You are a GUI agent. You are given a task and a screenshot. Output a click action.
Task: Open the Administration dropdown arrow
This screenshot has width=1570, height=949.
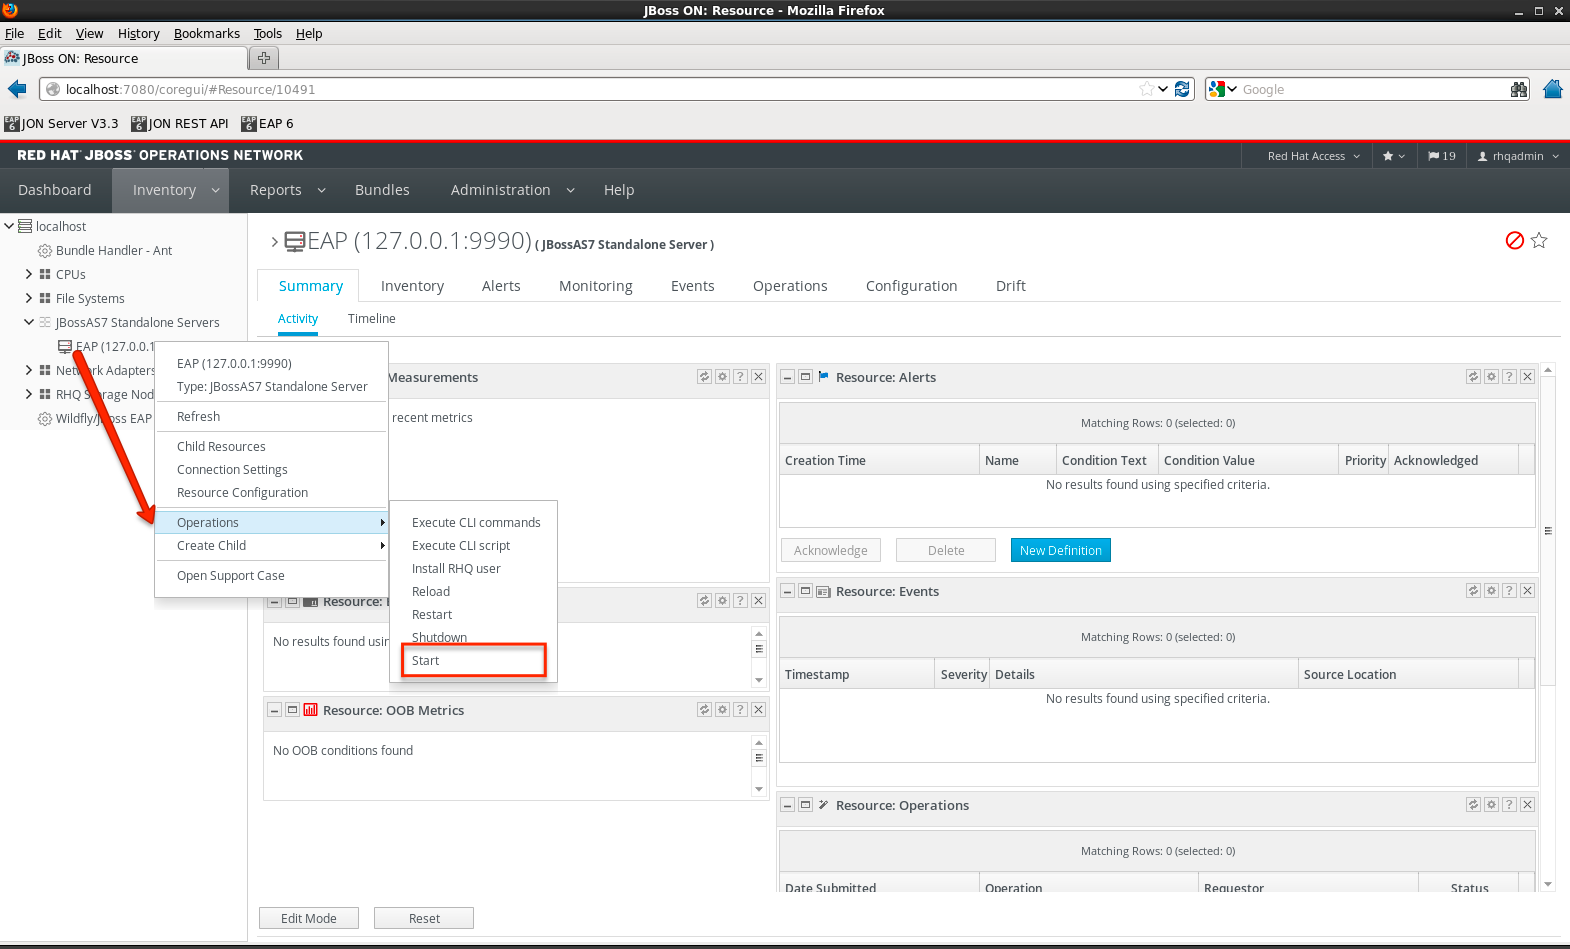point(570,190)
